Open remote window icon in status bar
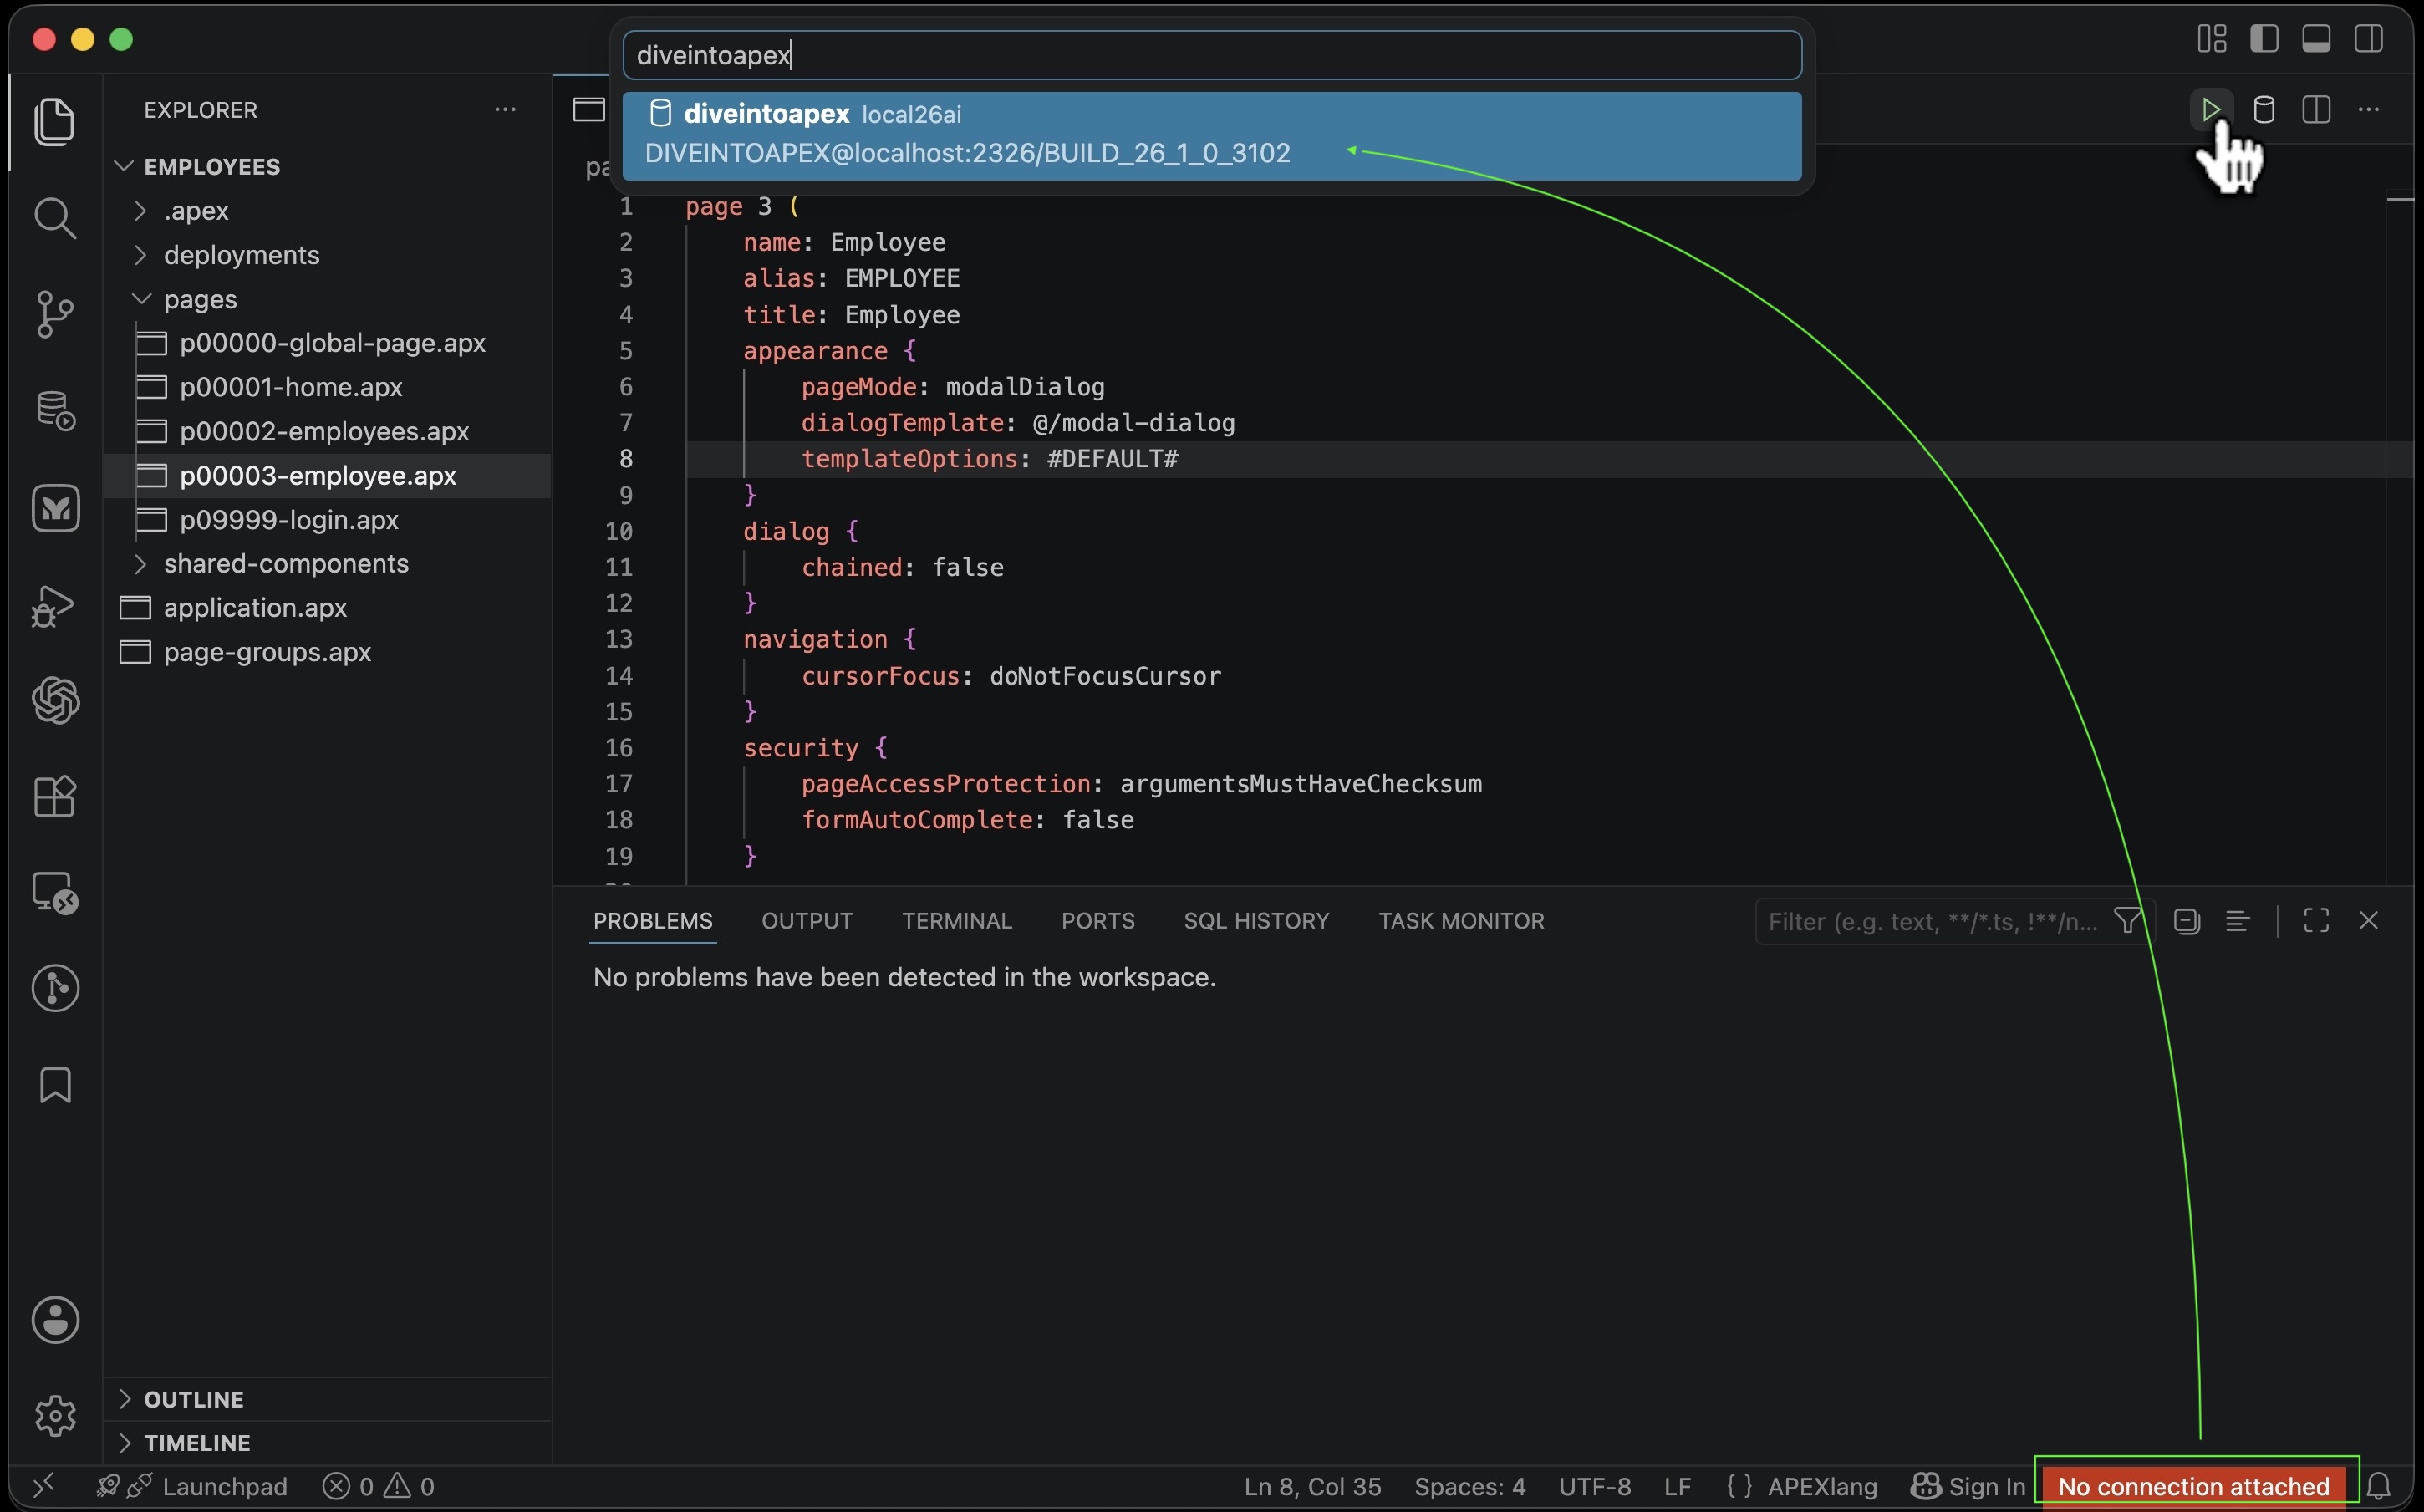The image size is (2424, 1512). (x=44, y=1486)
